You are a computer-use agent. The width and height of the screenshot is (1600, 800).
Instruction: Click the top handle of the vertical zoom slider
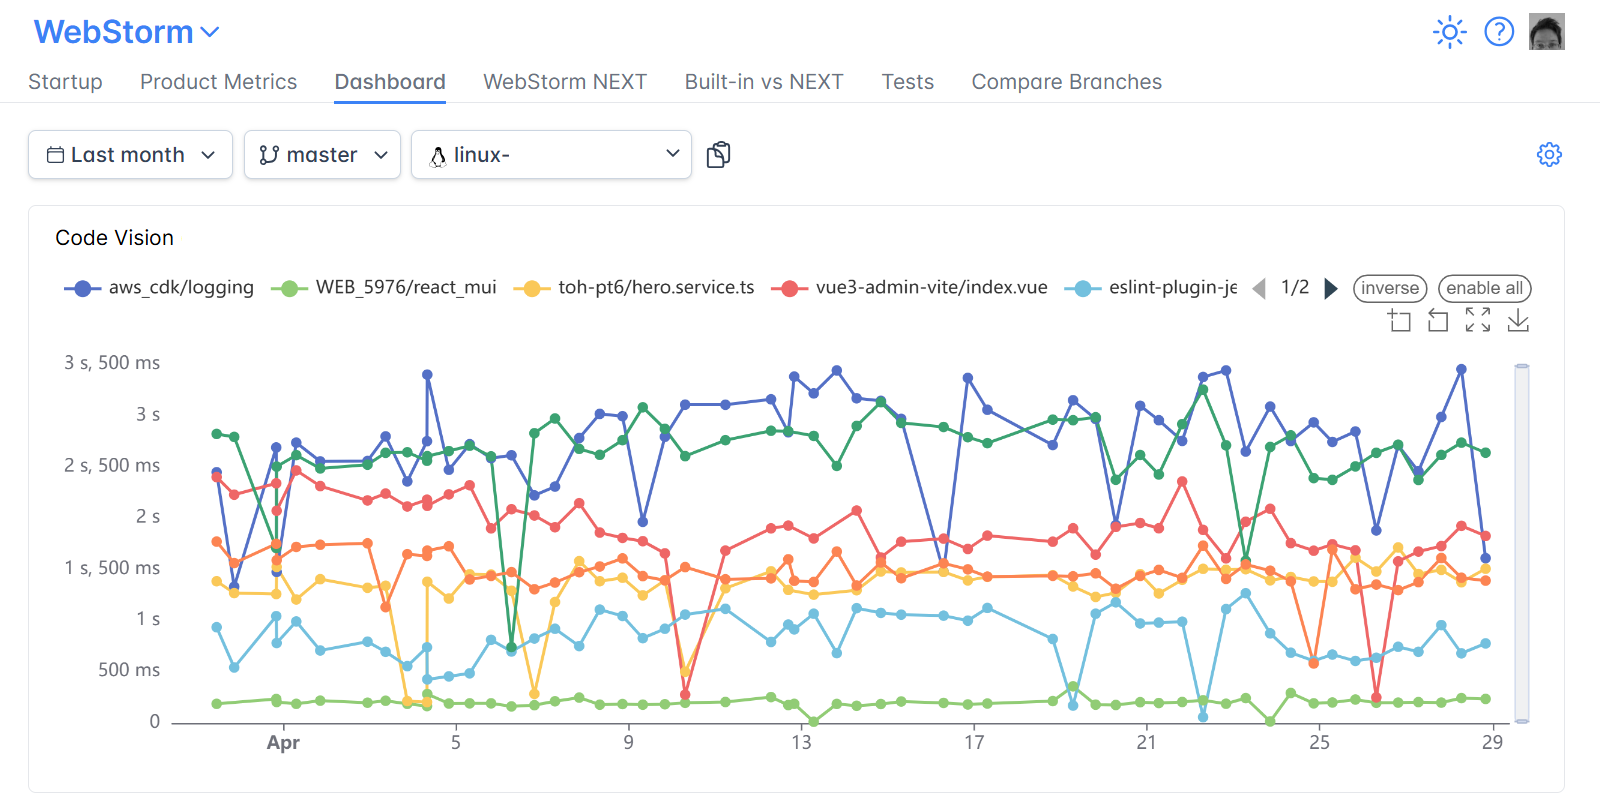pyautogui.click(x=1522, y=366)
